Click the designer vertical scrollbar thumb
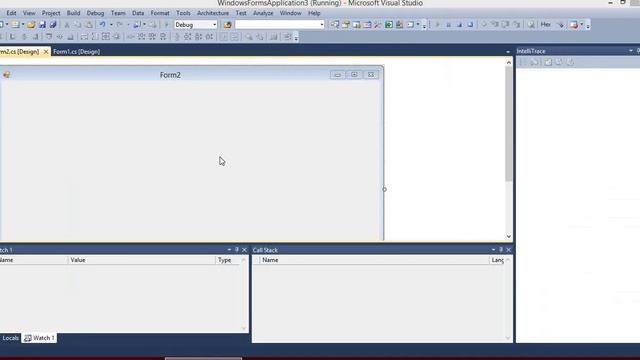The image size is (640, 360). (509, 124)
